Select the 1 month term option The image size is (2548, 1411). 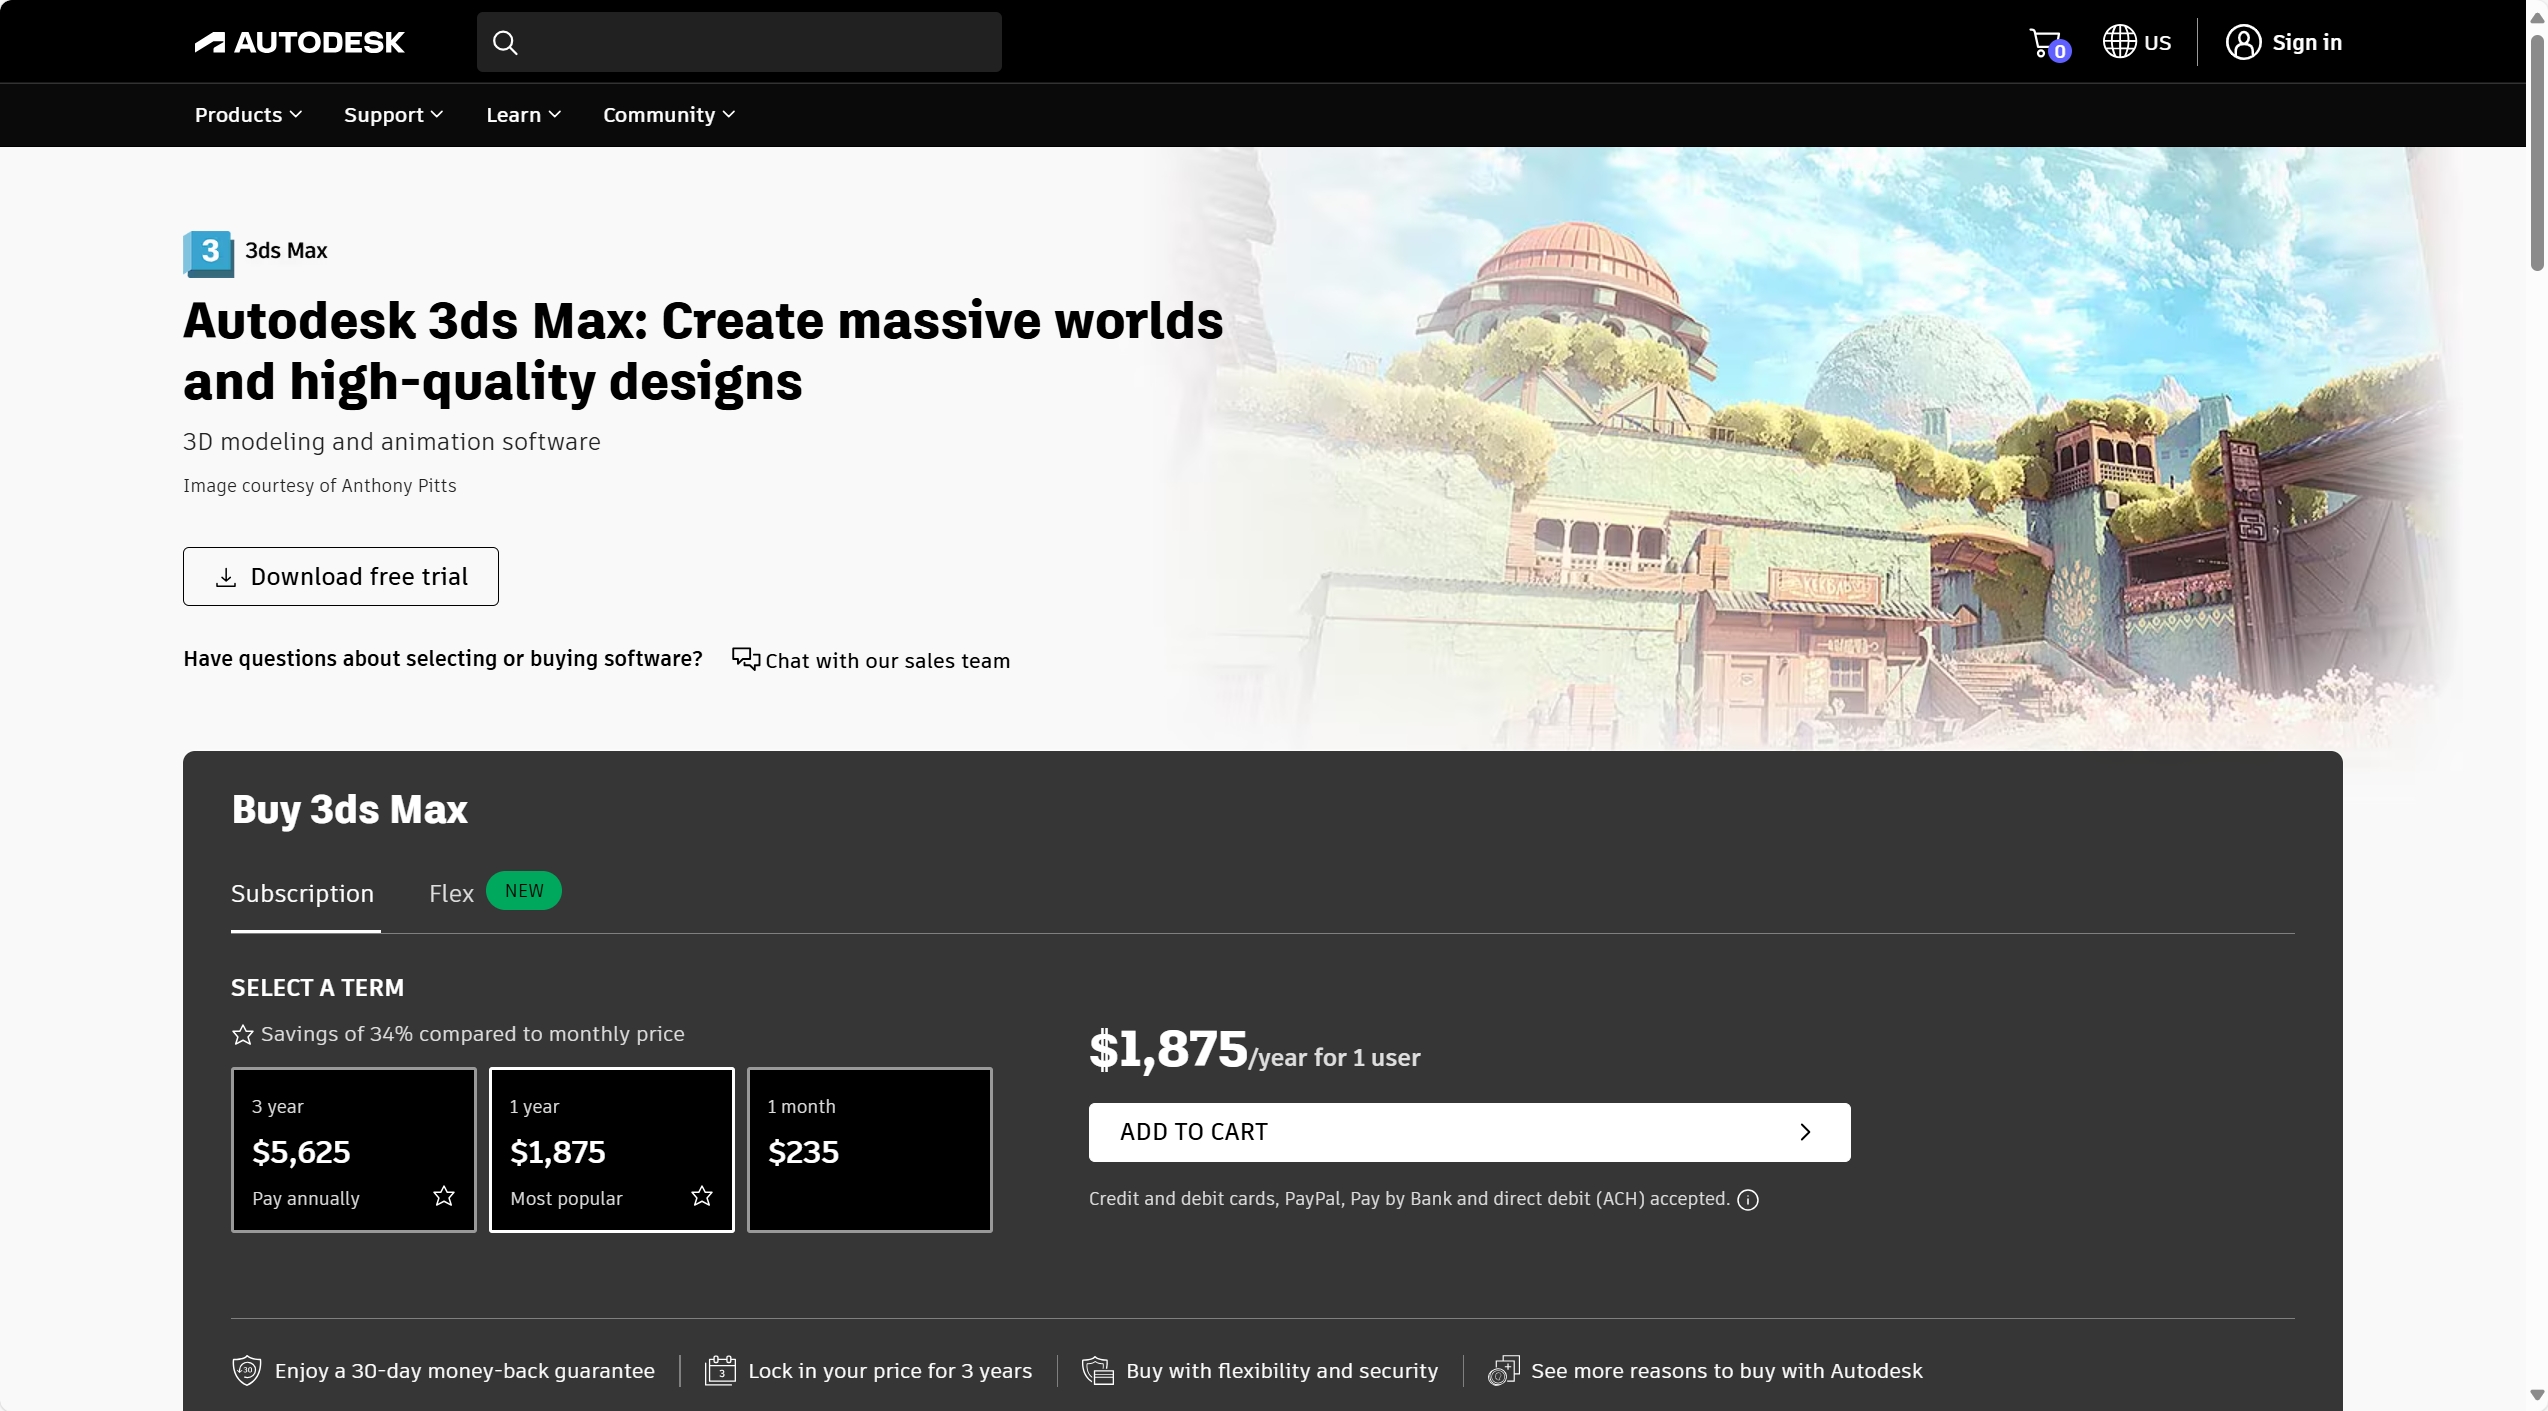870,1150
